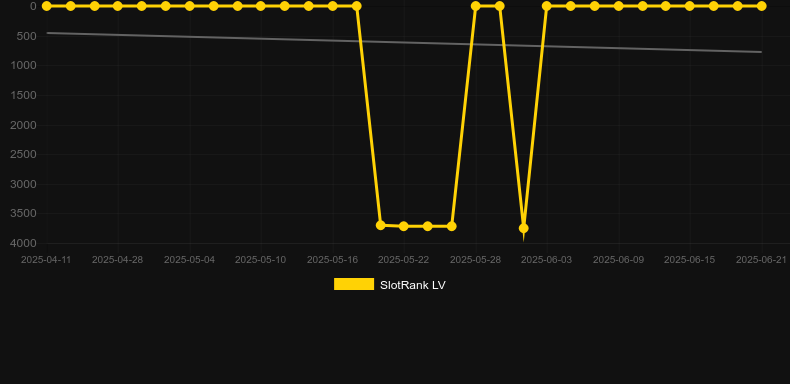The image size is (790, 384).
Task: Select the lowest data point near 2025-06-01
Action: pos(523,228)
